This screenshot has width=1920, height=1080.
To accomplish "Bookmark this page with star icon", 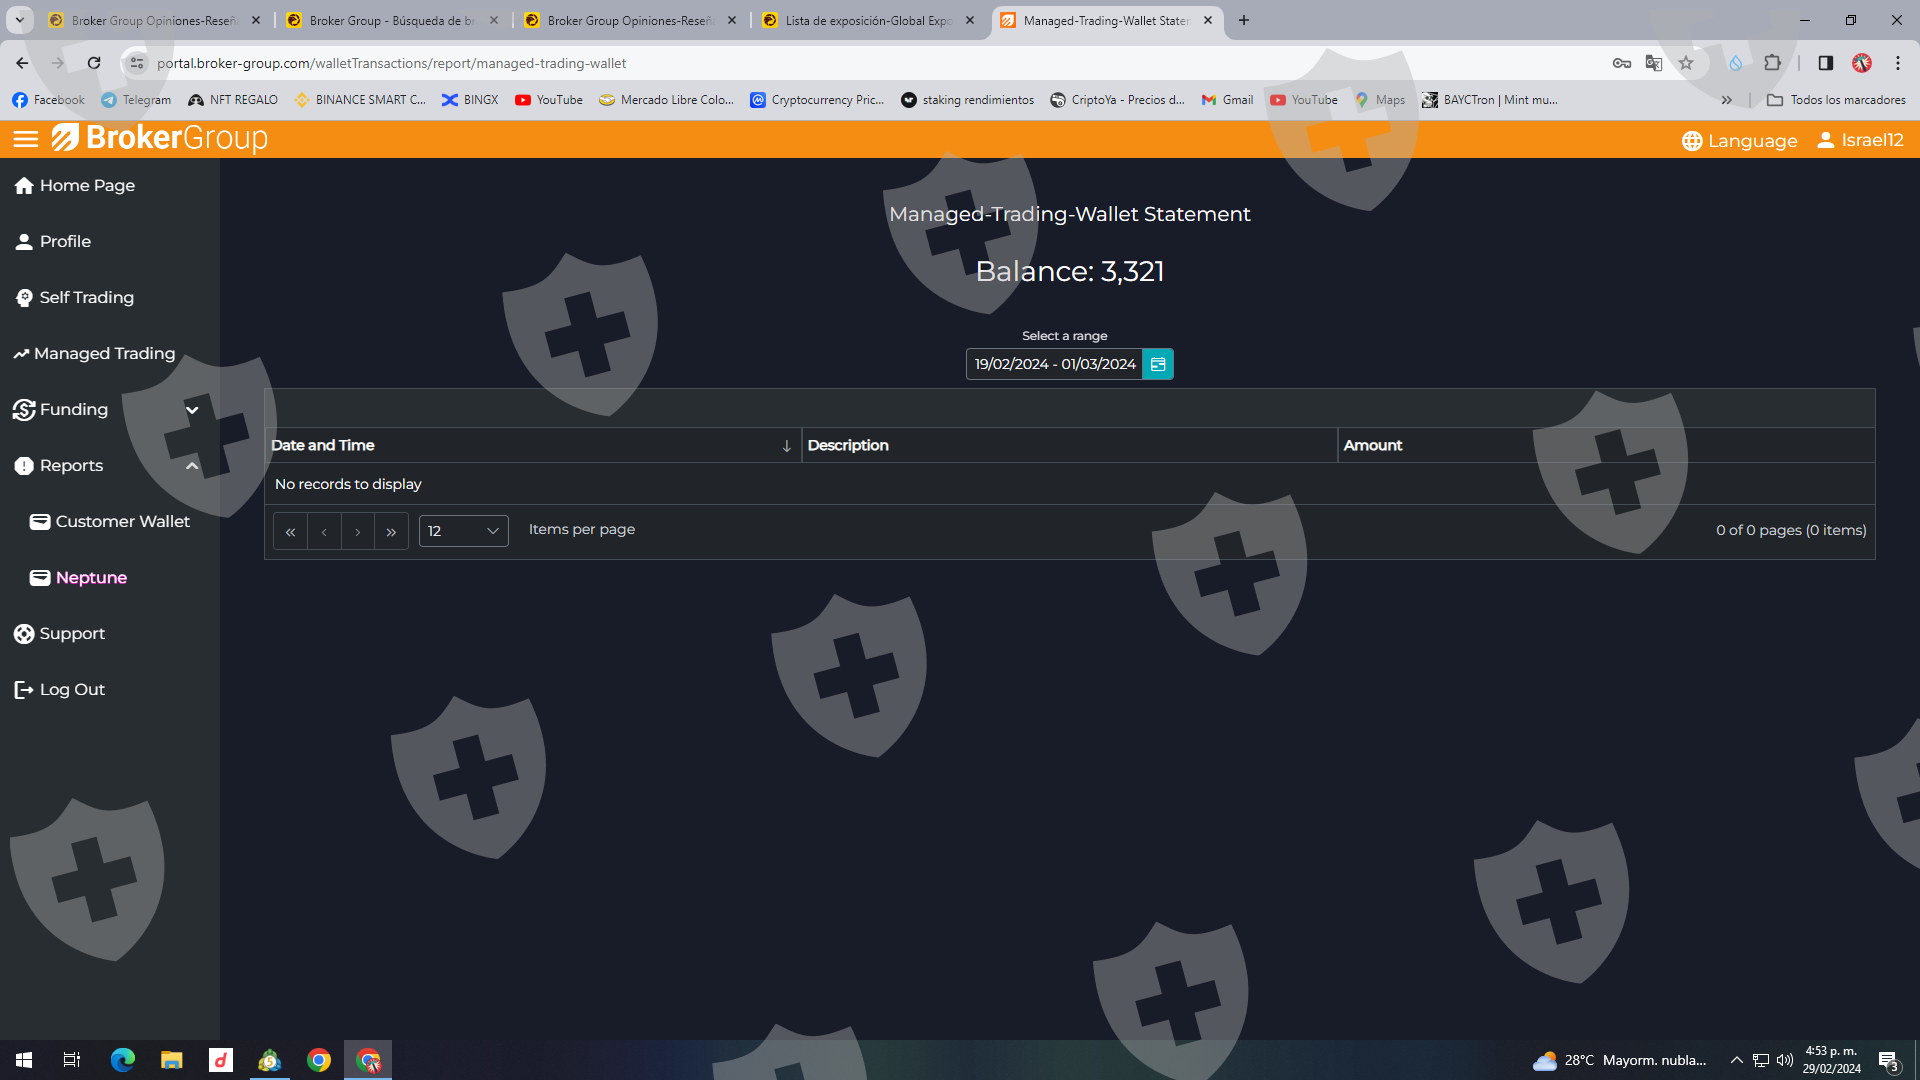I will tap(1686, 63).
